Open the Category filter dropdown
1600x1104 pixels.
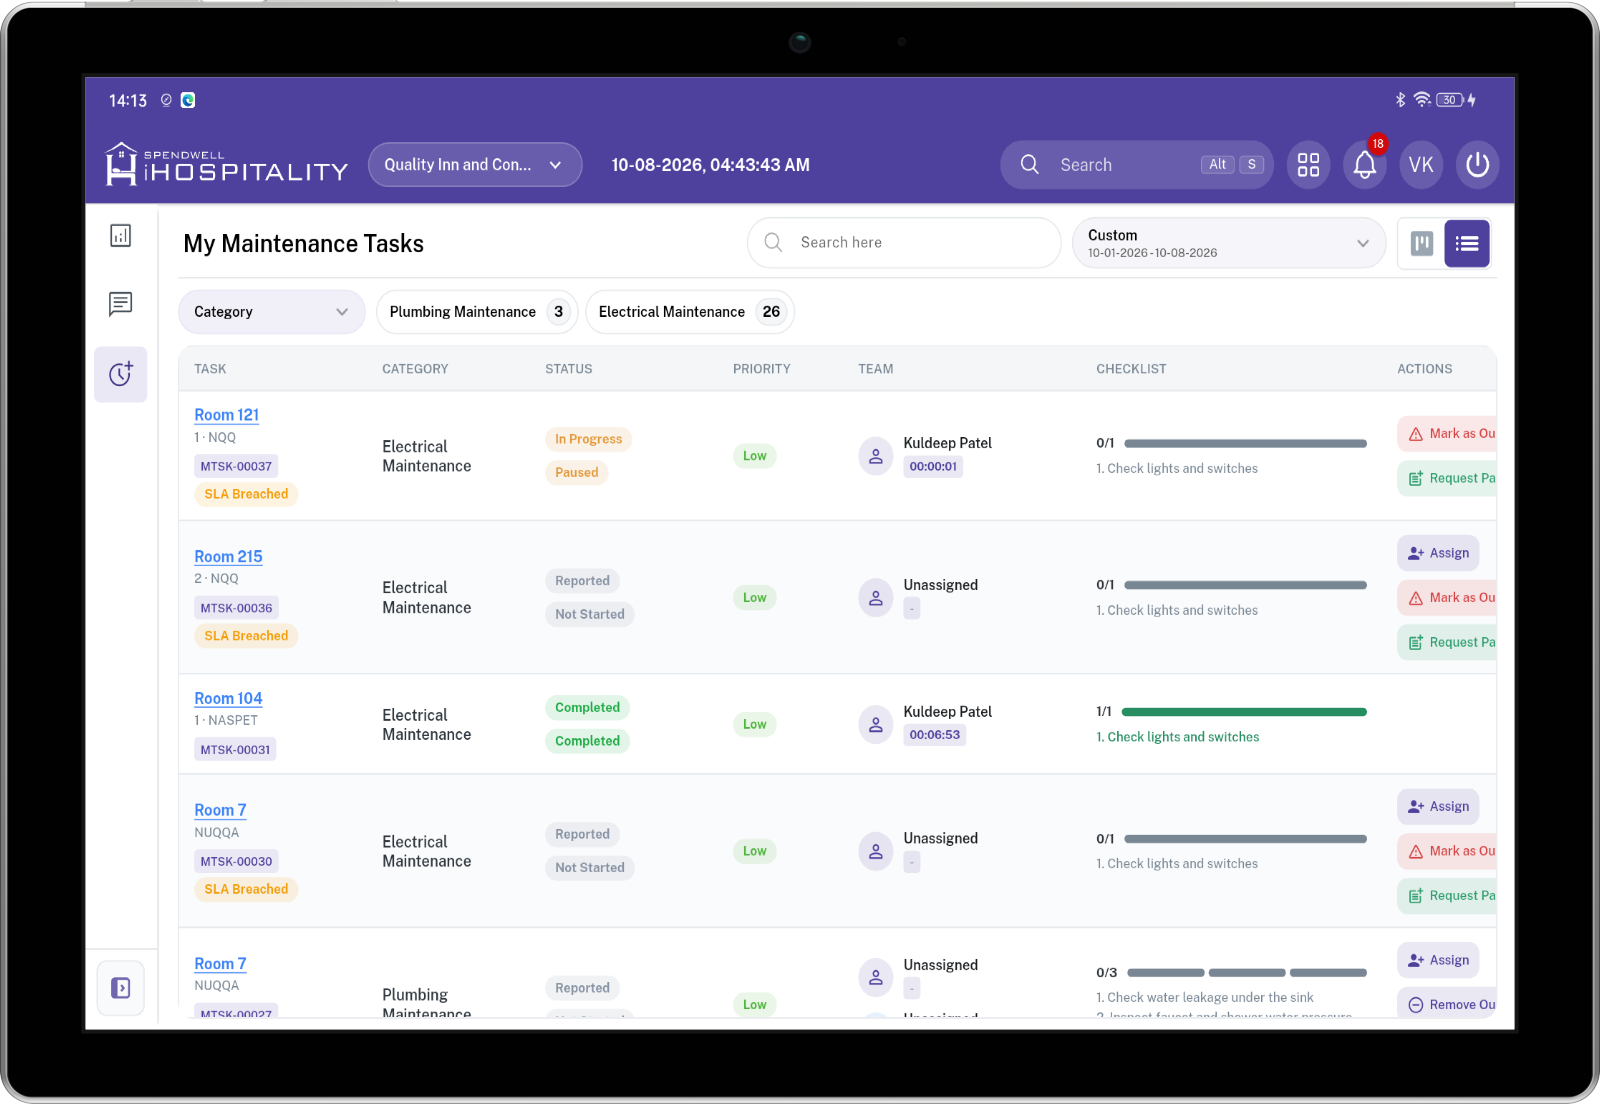click(272, 312)
